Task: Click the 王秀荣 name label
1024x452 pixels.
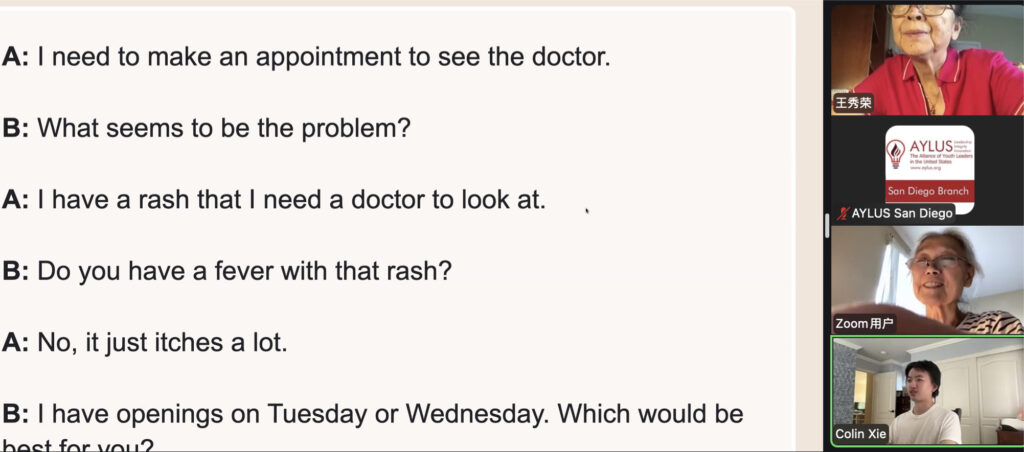Action: coord(853,103)
